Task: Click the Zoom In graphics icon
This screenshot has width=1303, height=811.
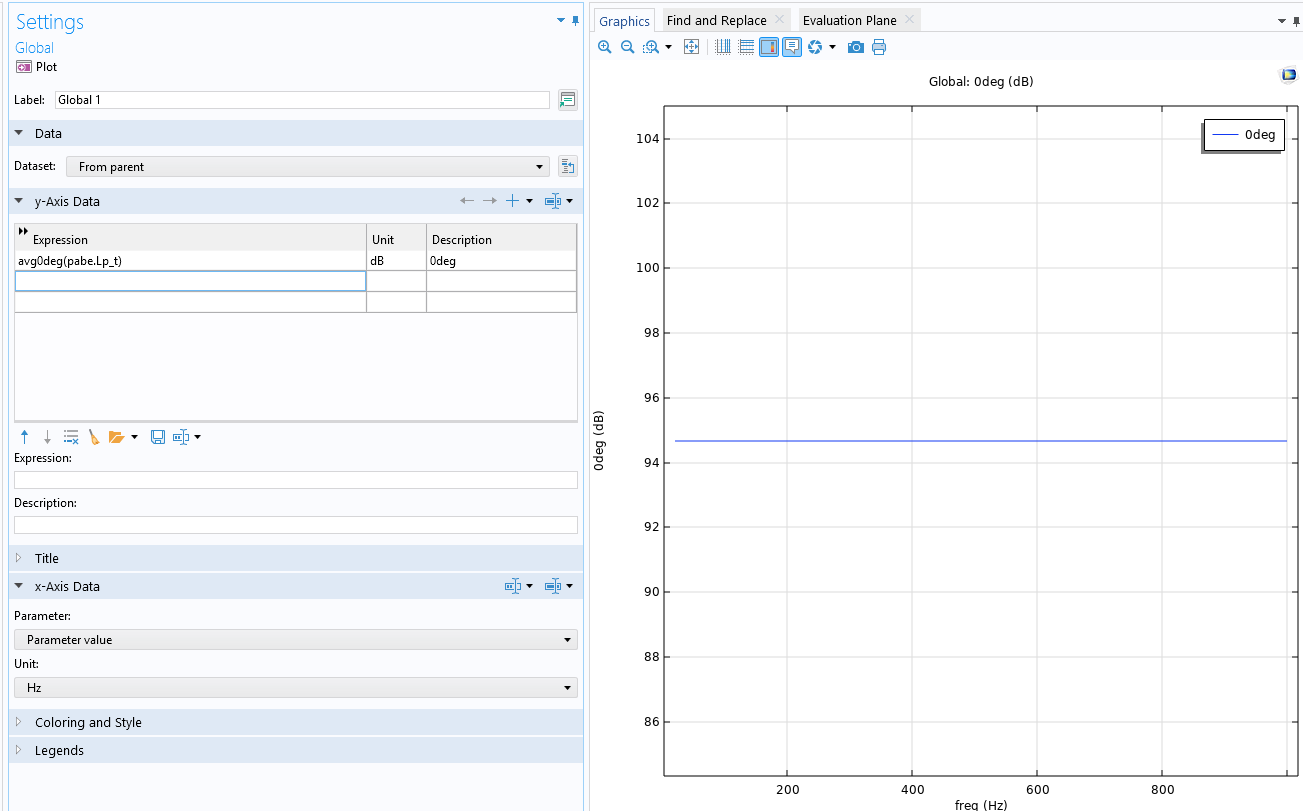Action: [604, 47]
